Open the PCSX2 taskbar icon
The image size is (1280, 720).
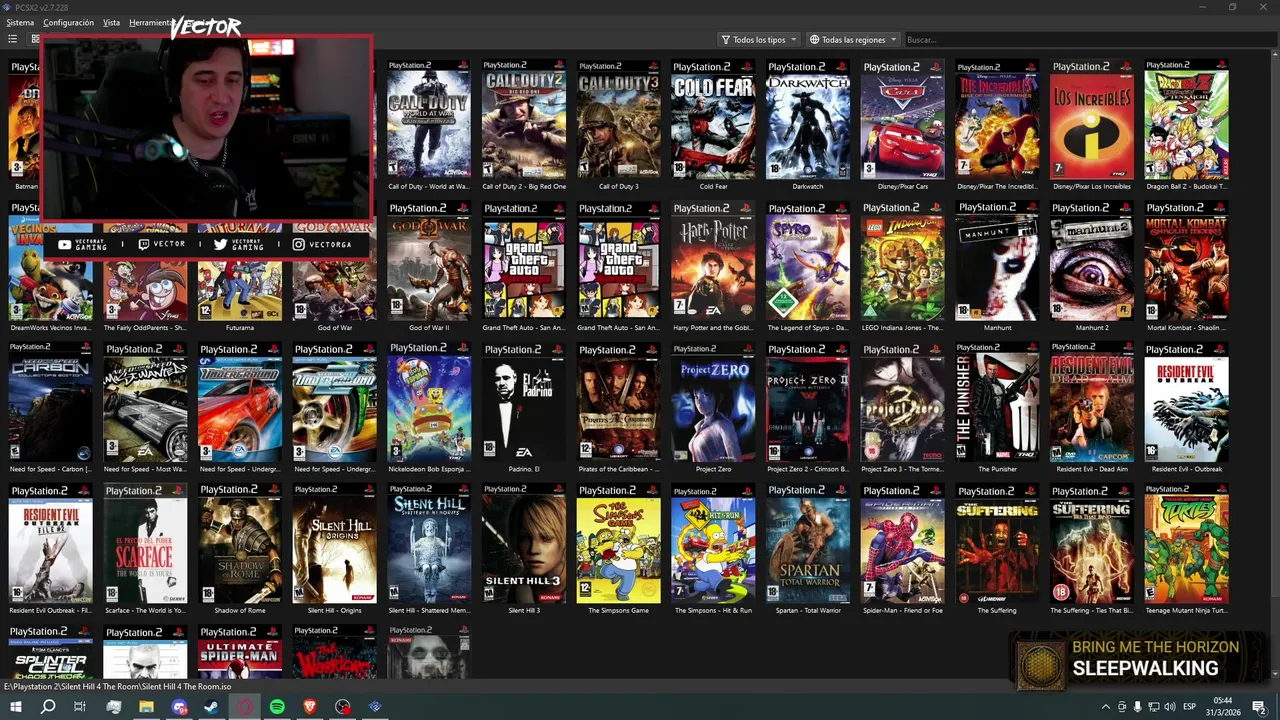(376, 707)
